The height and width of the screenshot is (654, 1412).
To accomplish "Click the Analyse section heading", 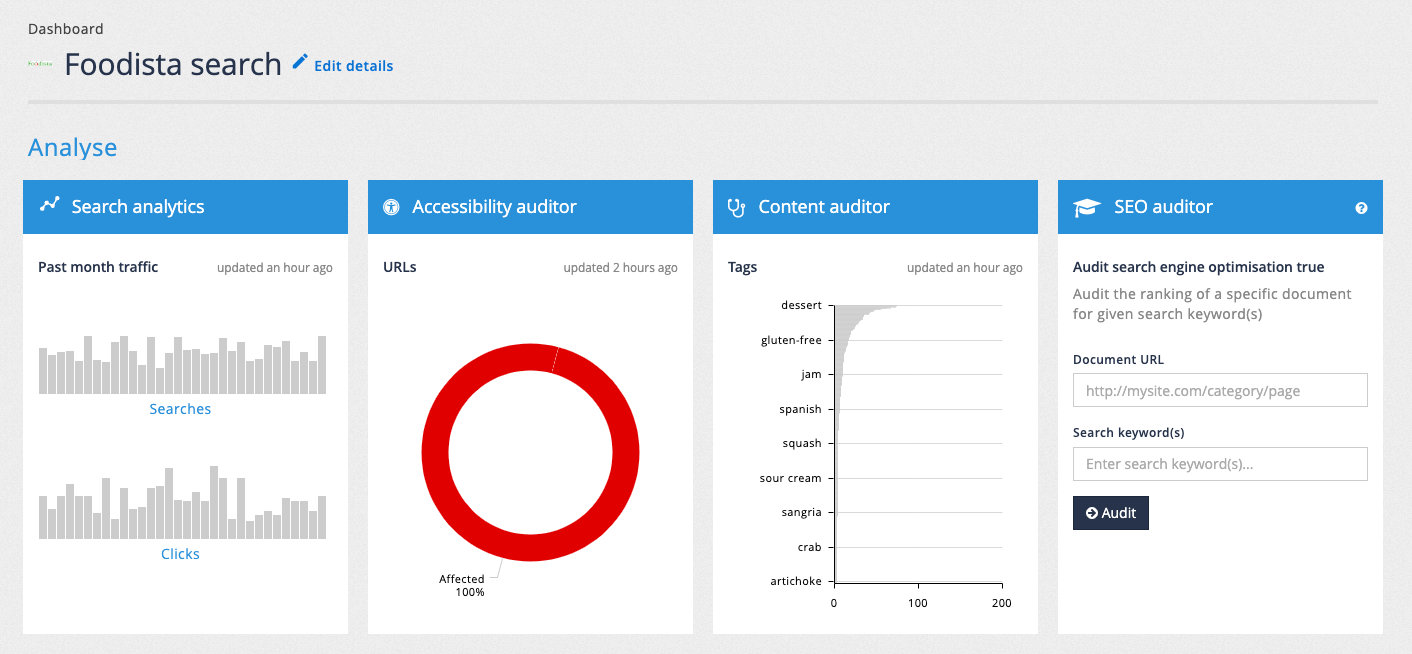I will [72, 146].
